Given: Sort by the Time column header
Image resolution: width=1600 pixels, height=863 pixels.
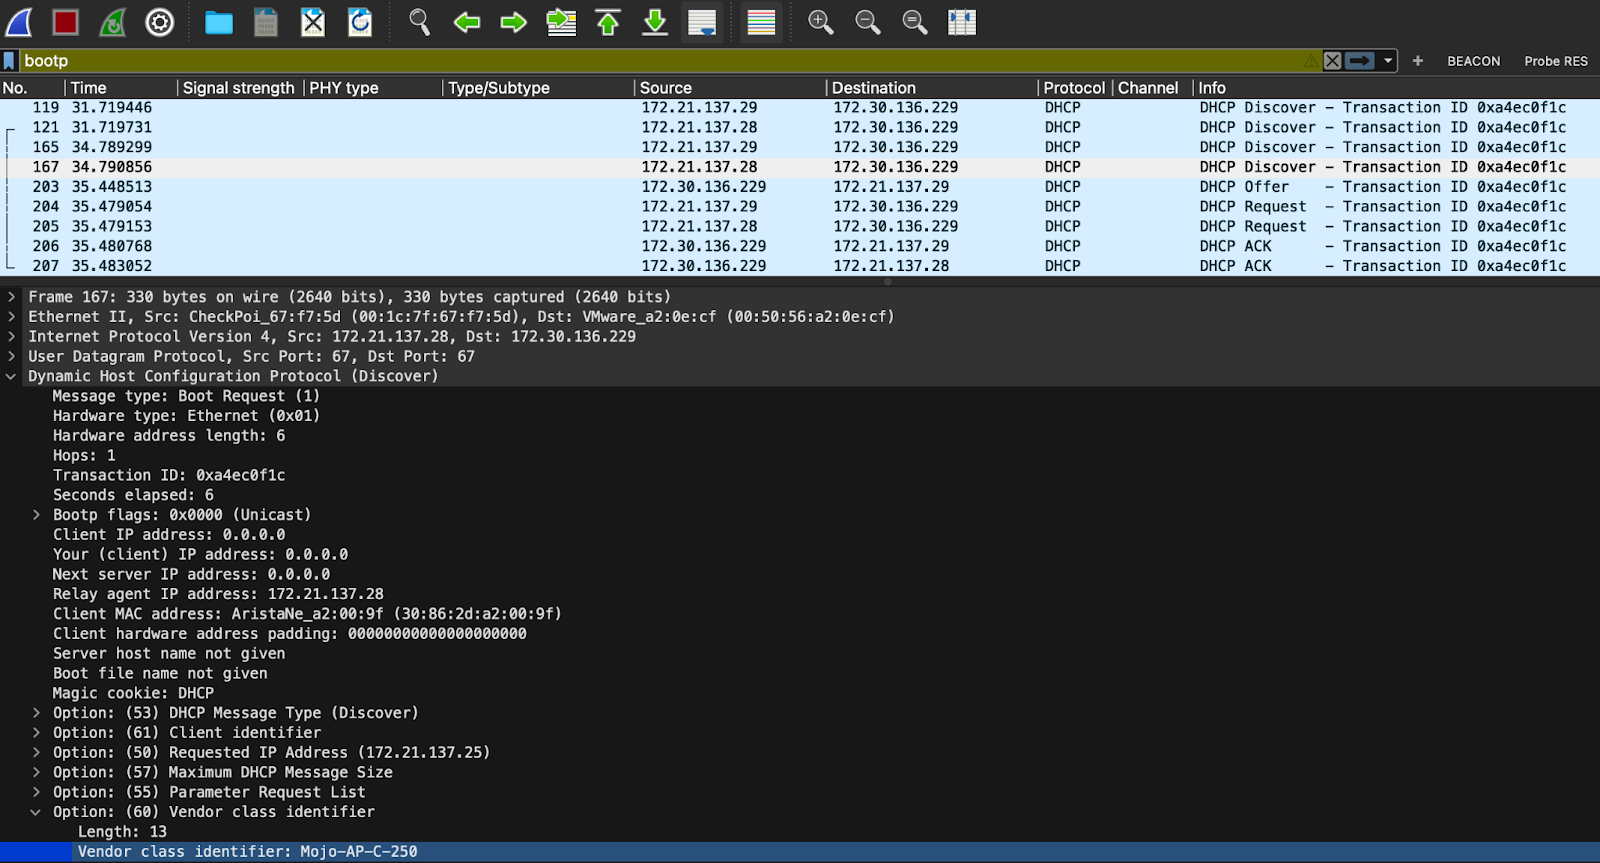Looking at the screenshot, I should (121, 88).
